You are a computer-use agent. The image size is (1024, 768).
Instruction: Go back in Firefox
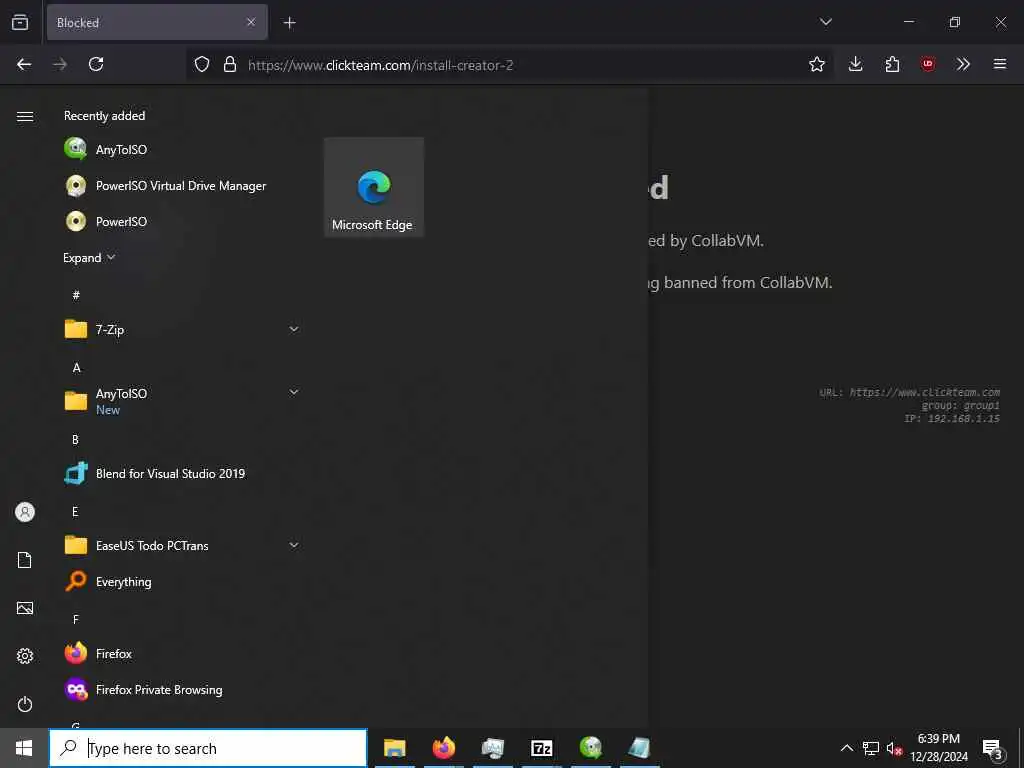(24, 64)
